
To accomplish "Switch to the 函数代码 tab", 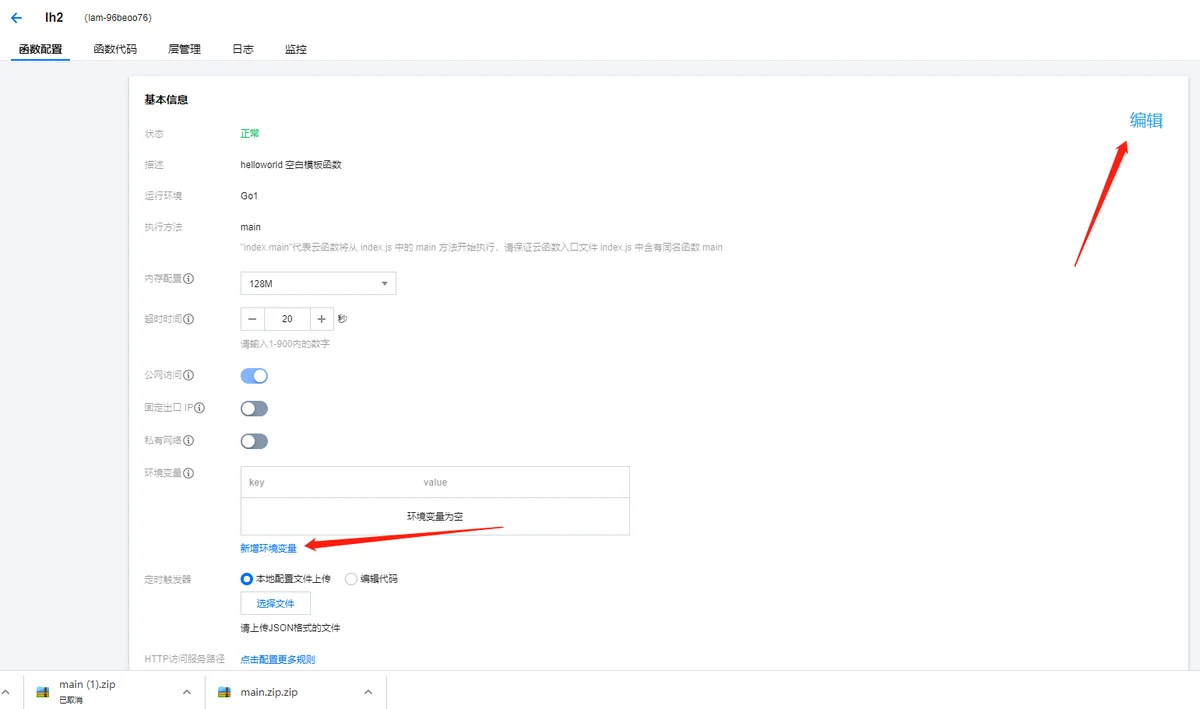I will click(x=115, y=49).
